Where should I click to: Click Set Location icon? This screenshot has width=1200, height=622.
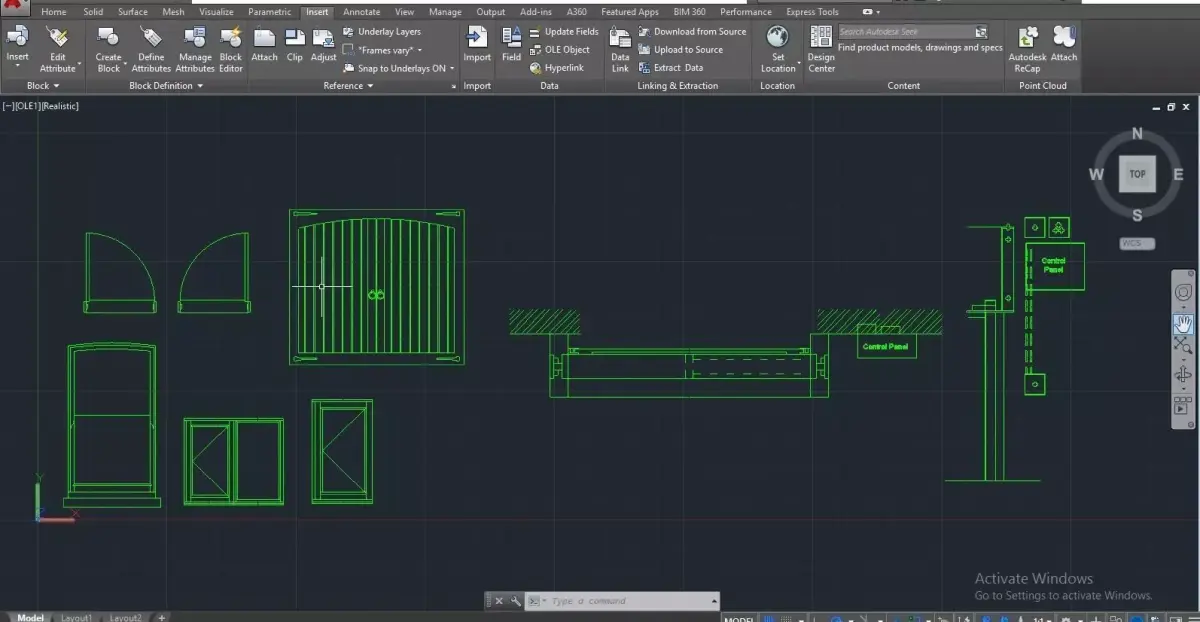[777, 38]
